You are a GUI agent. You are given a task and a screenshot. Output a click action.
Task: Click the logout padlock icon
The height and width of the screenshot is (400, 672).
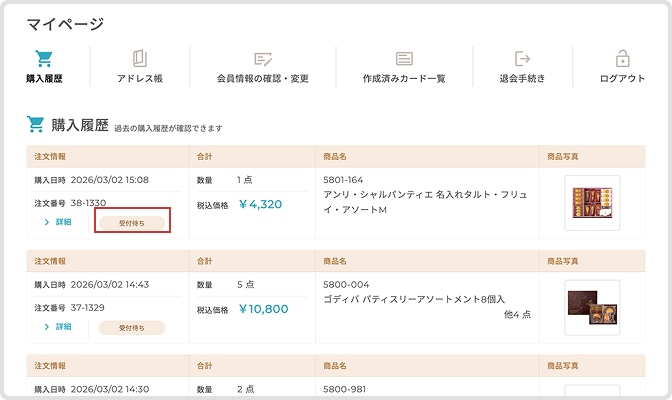point(622,58)
